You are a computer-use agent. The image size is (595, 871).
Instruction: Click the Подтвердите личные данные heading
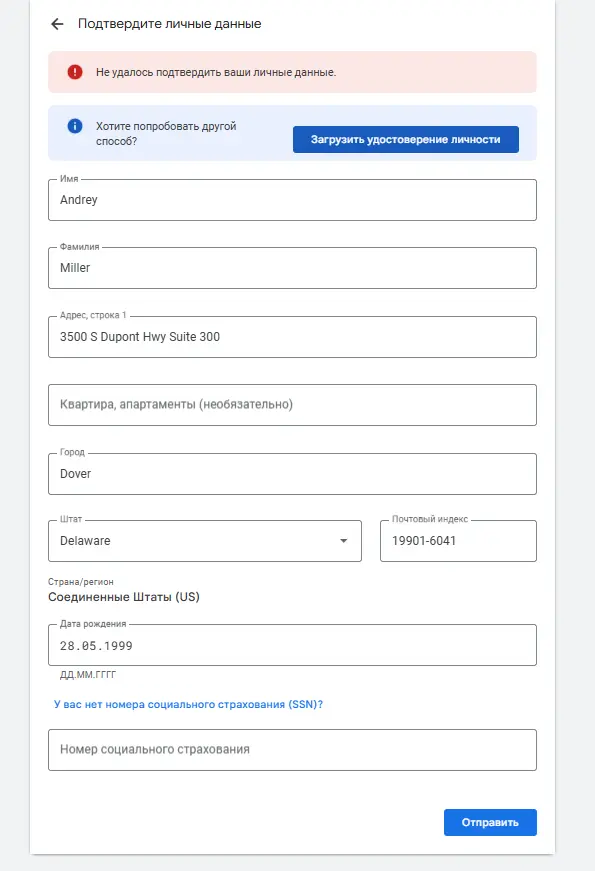coord(169,24)
